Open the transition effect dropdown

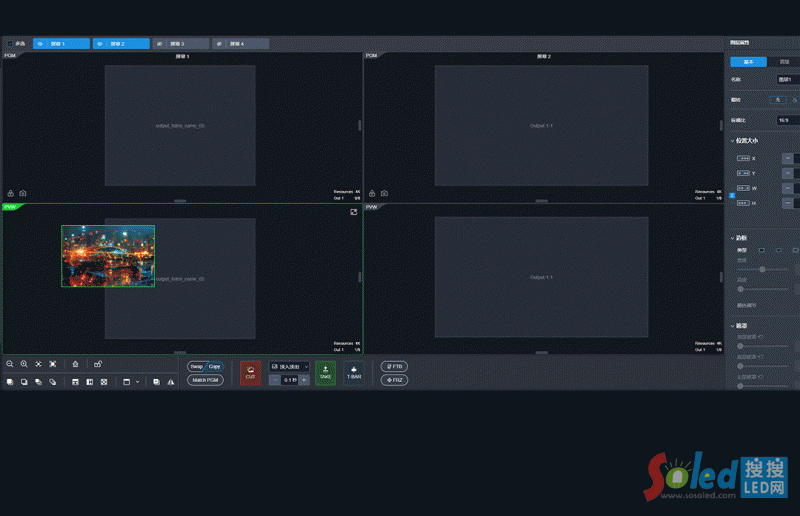(289, 367)
